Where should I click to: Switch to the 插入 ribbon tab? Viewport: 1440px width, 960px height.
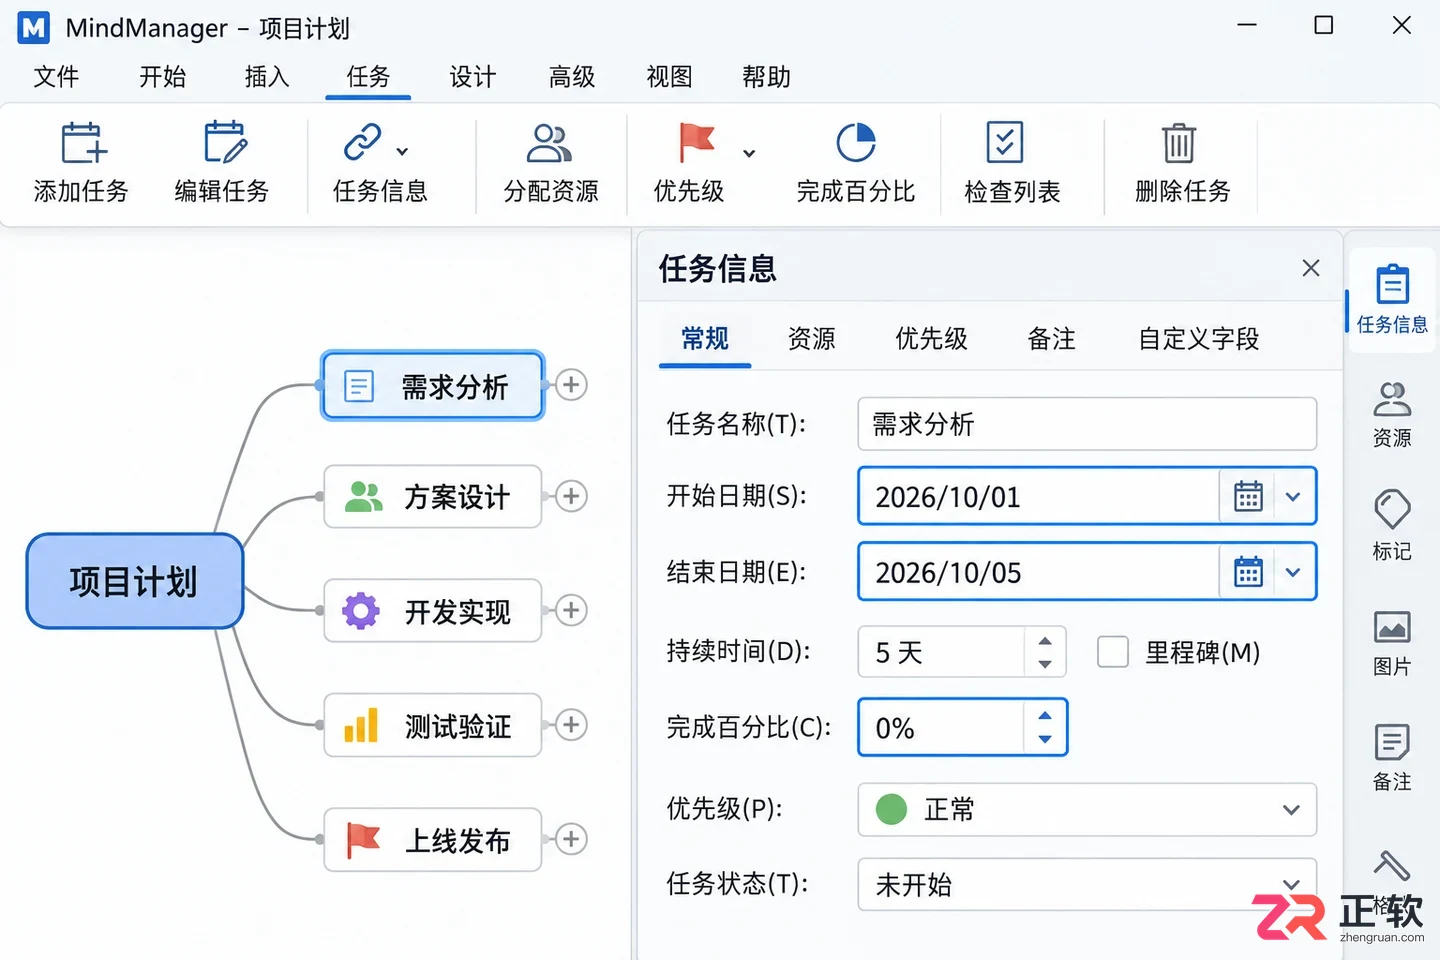[x=267, y=77]
